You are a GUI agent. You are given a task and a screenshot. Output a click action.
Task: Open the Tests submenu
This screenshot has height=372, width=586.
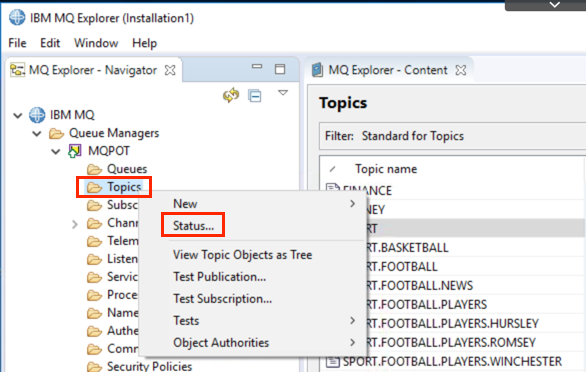pyautogui.click(x=252, y=321)
